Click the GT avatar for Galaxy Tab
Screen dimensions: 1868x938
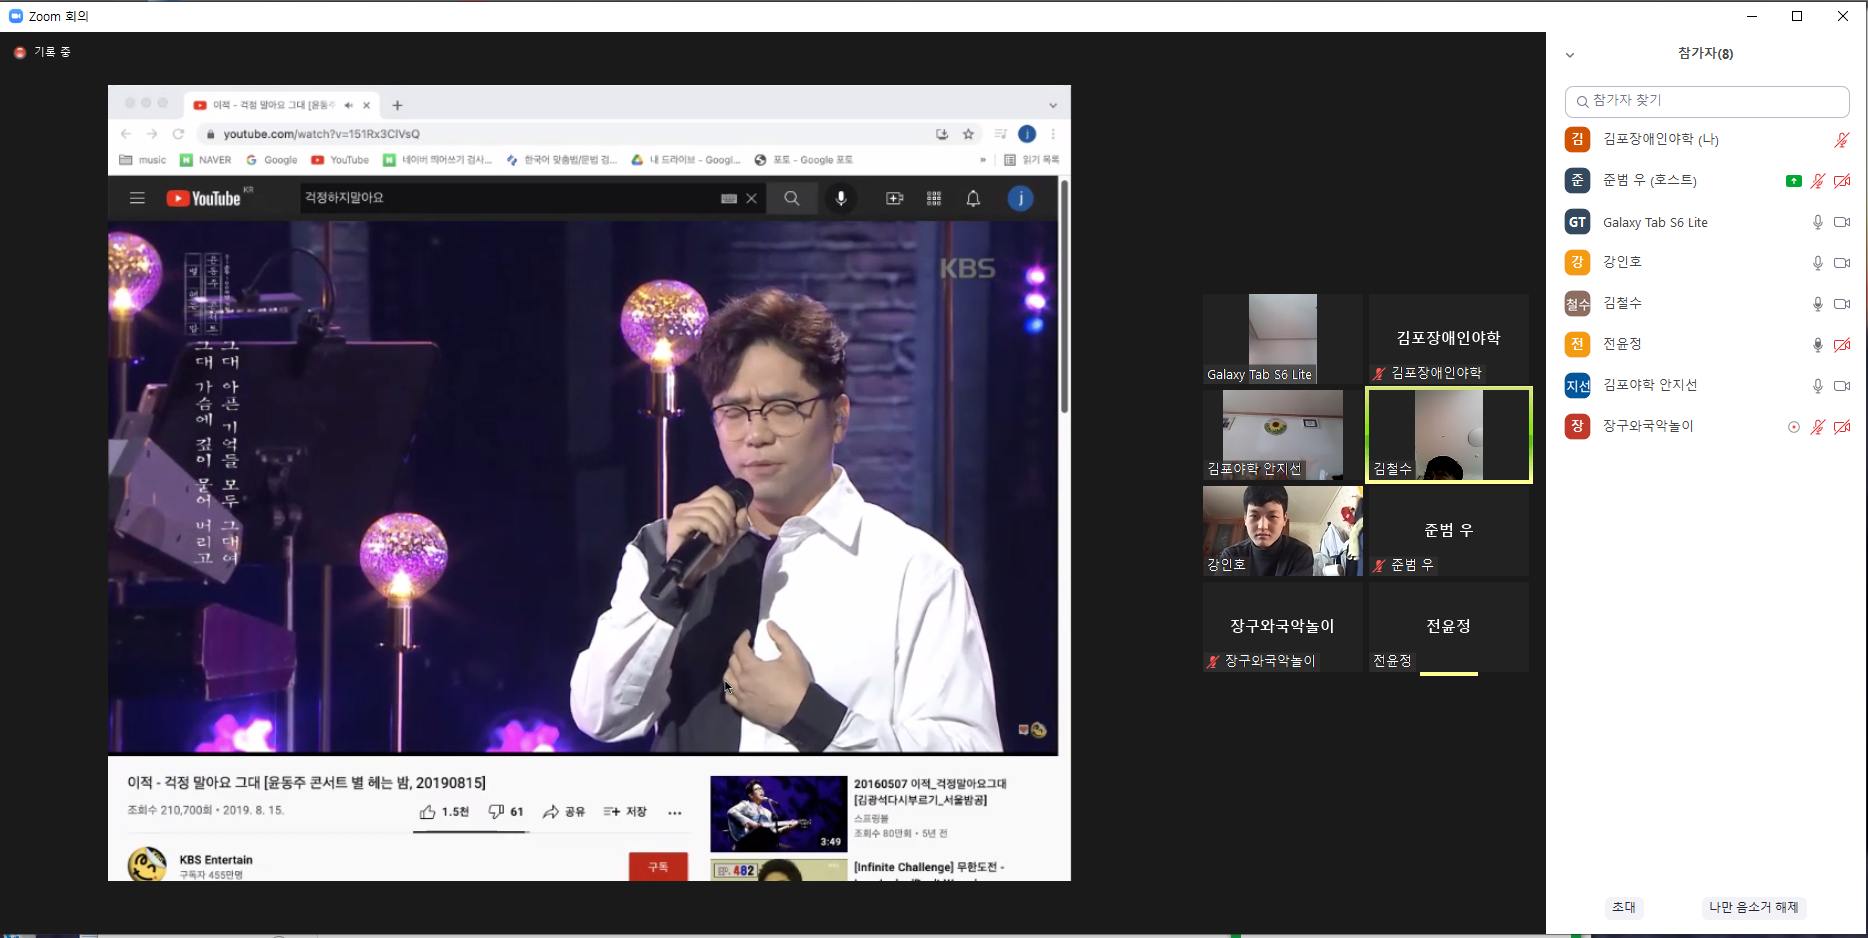coord(1577,222)
